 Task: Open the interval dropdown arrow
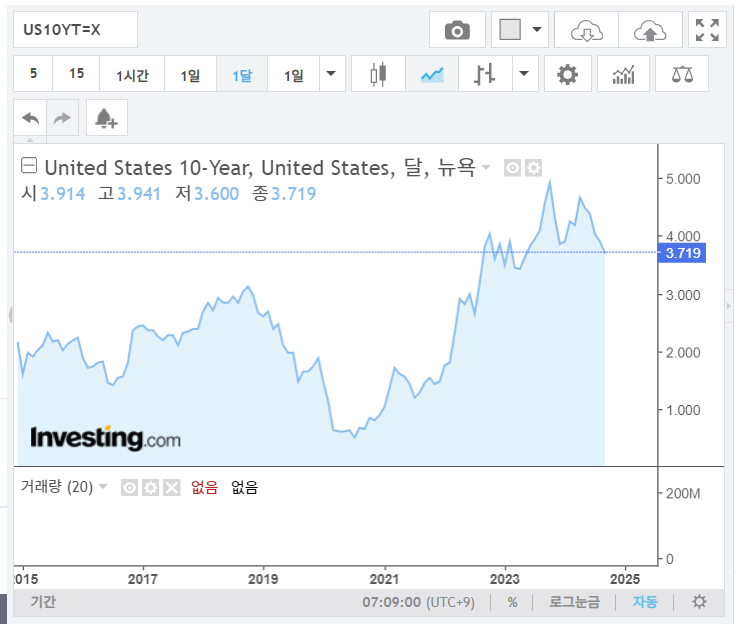[x=331, y=74]
